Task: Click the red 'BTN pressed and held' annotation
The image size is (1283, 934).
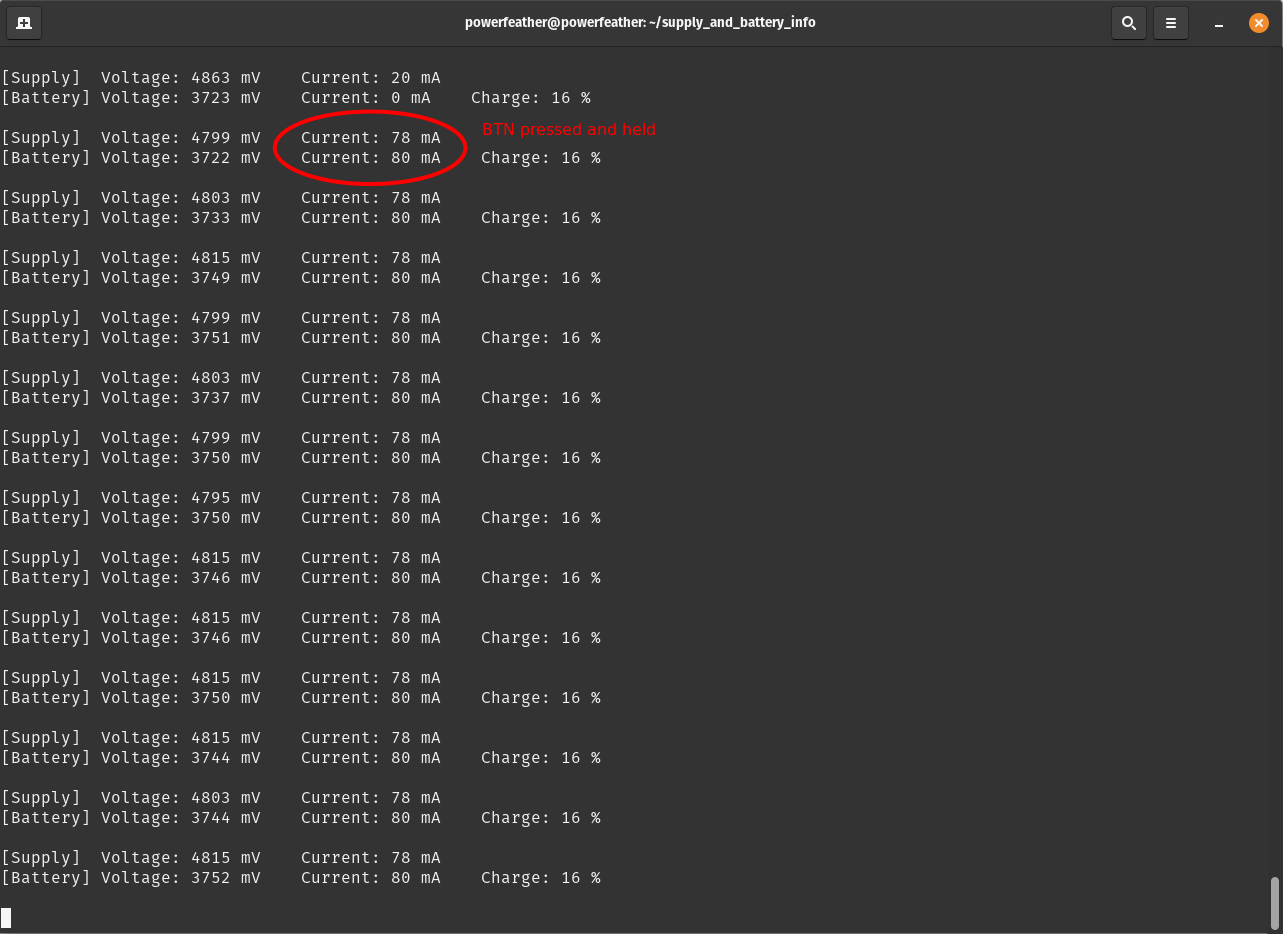Action: [x=568, y=130]
